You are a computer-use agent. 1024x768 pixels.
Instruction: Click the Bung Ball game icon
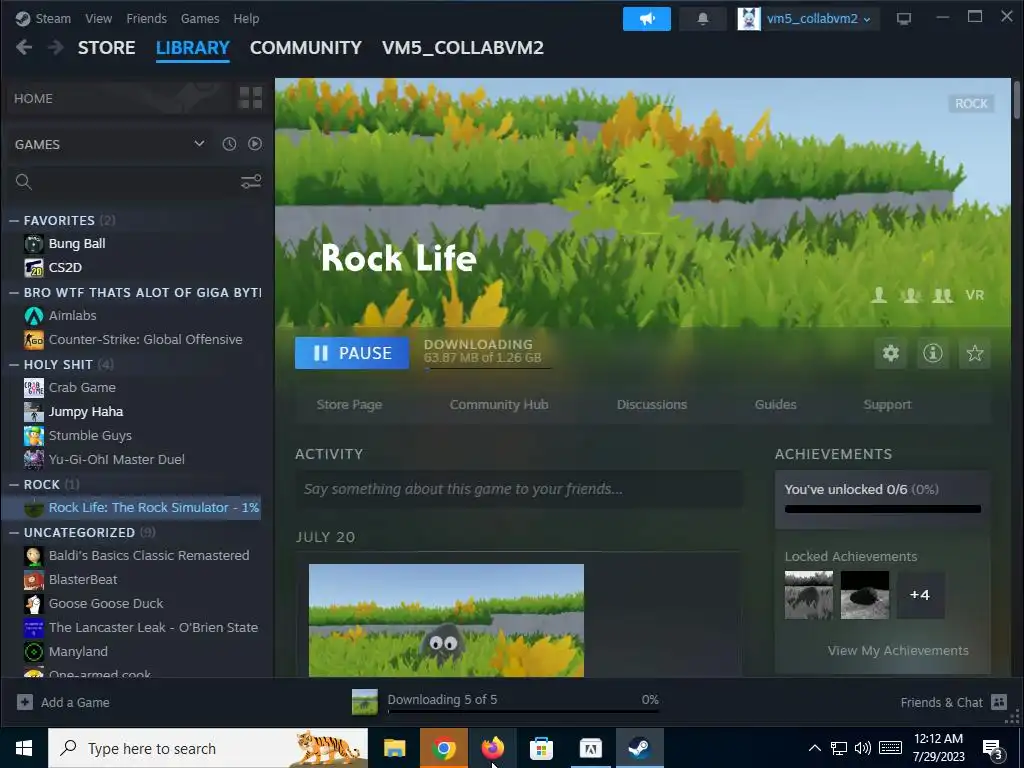(34, 244)
